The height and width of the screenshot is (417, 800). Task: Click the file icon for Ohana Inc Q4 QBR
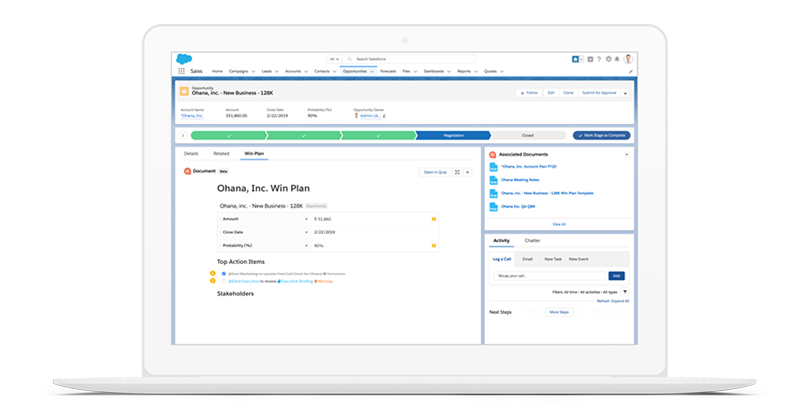pos(493,207)
